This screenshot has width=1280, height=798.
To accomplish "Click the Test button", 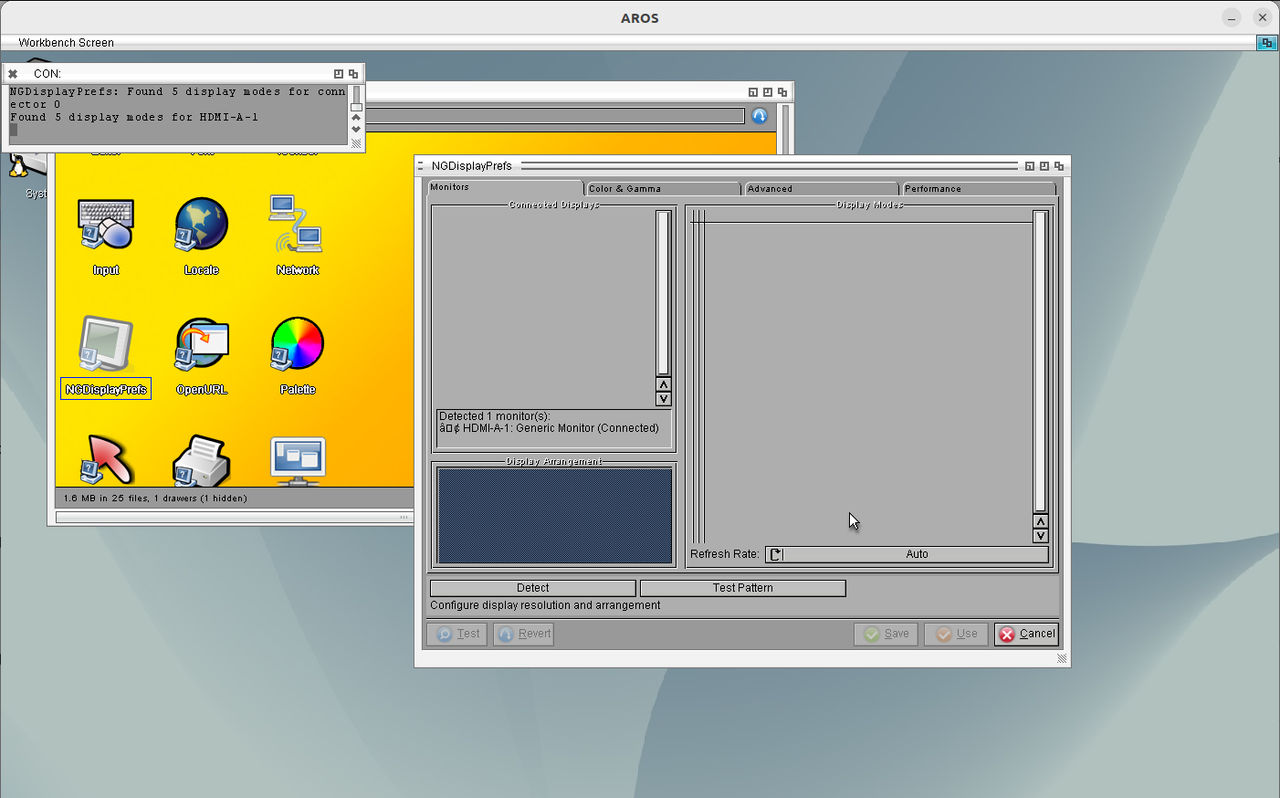I will click(x=457, y=634).
